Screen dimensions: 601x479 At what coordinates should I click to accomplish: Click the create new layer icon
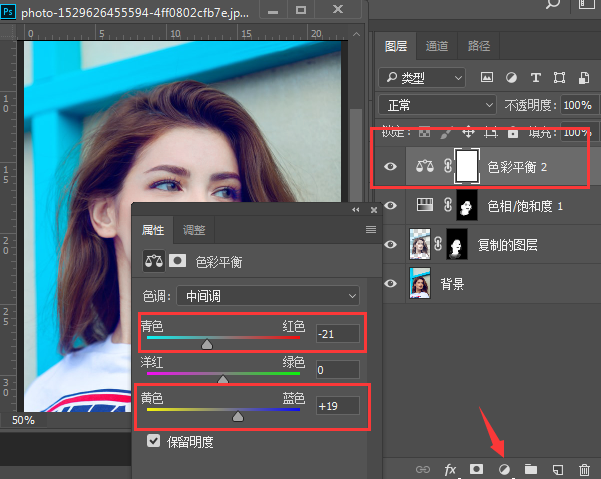tap(558, 468)
